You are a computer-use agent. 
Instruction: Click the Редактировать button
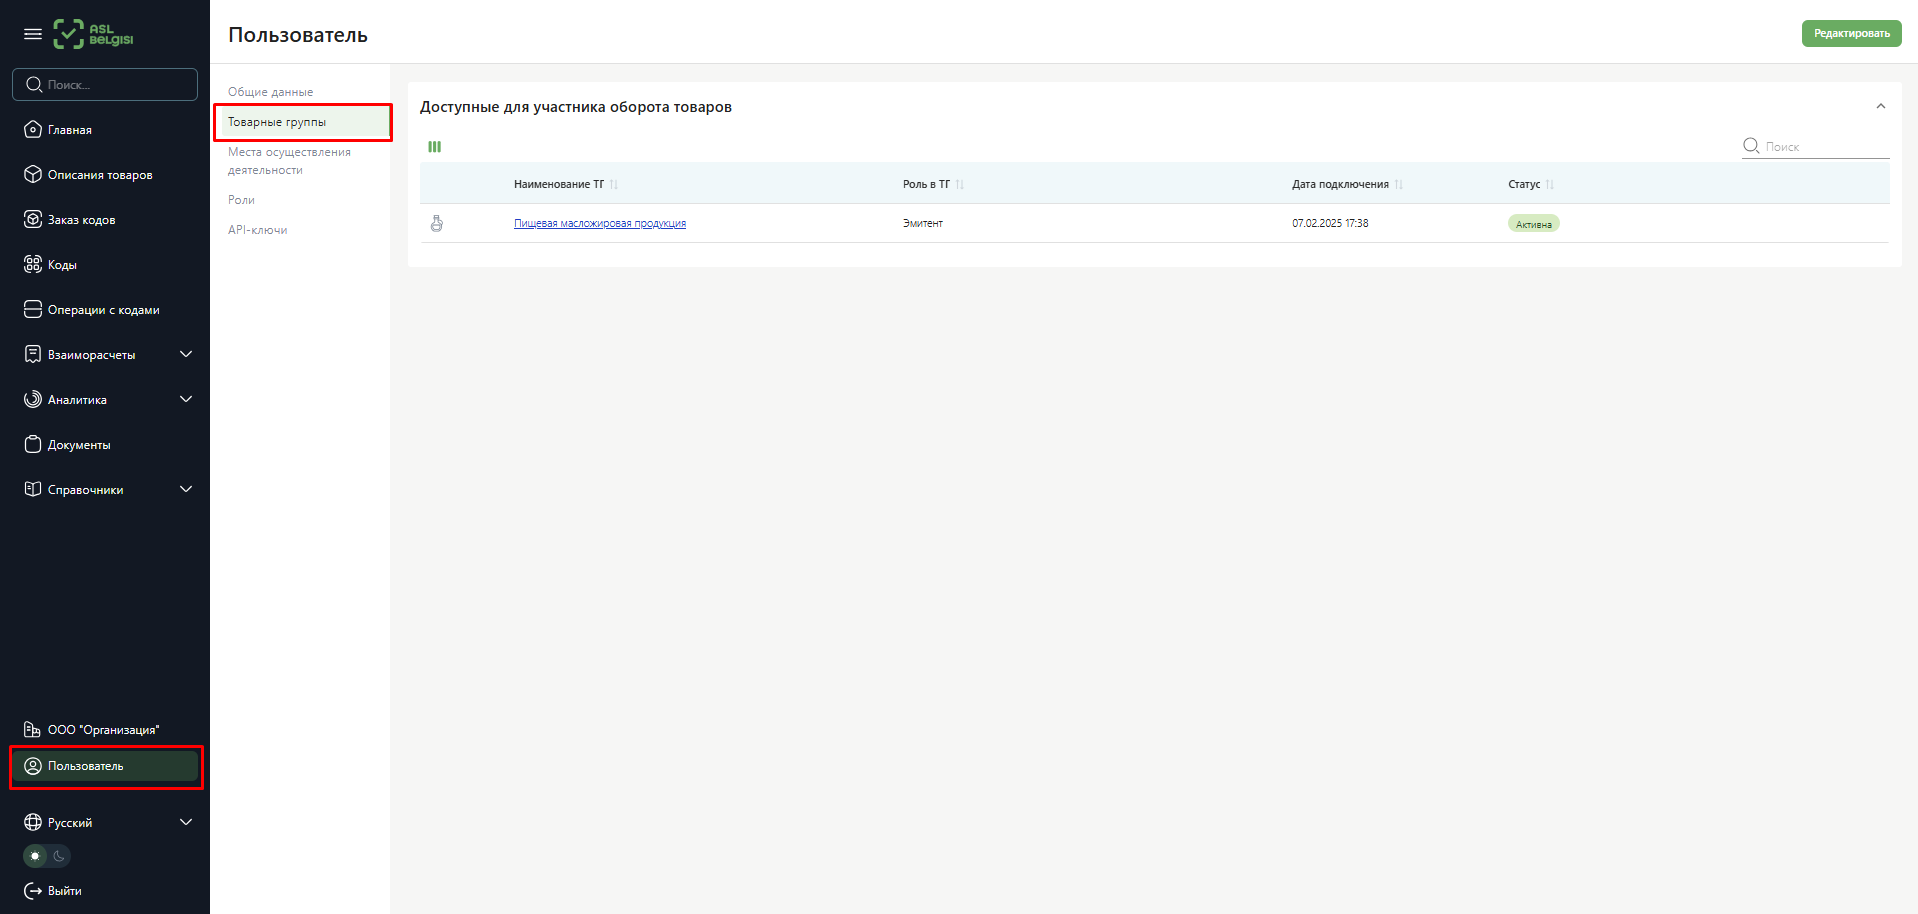click(1851, 33)
